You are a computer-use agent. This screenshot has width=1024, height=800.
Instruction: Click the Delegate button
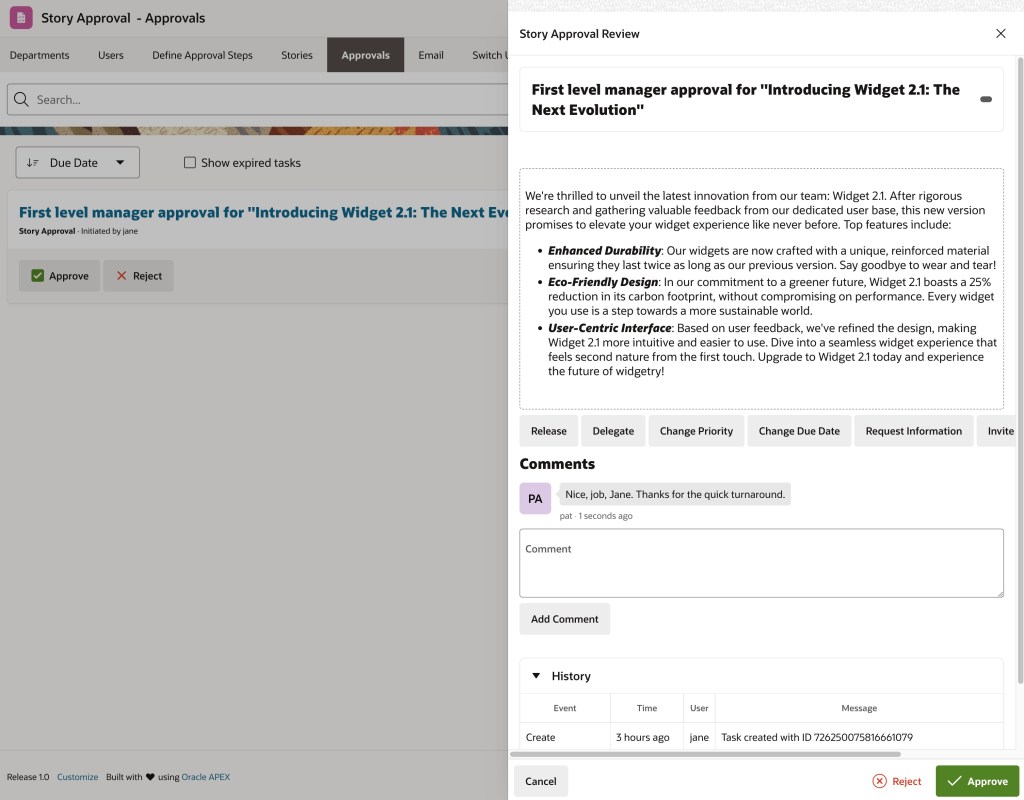(x=612, y=430)
